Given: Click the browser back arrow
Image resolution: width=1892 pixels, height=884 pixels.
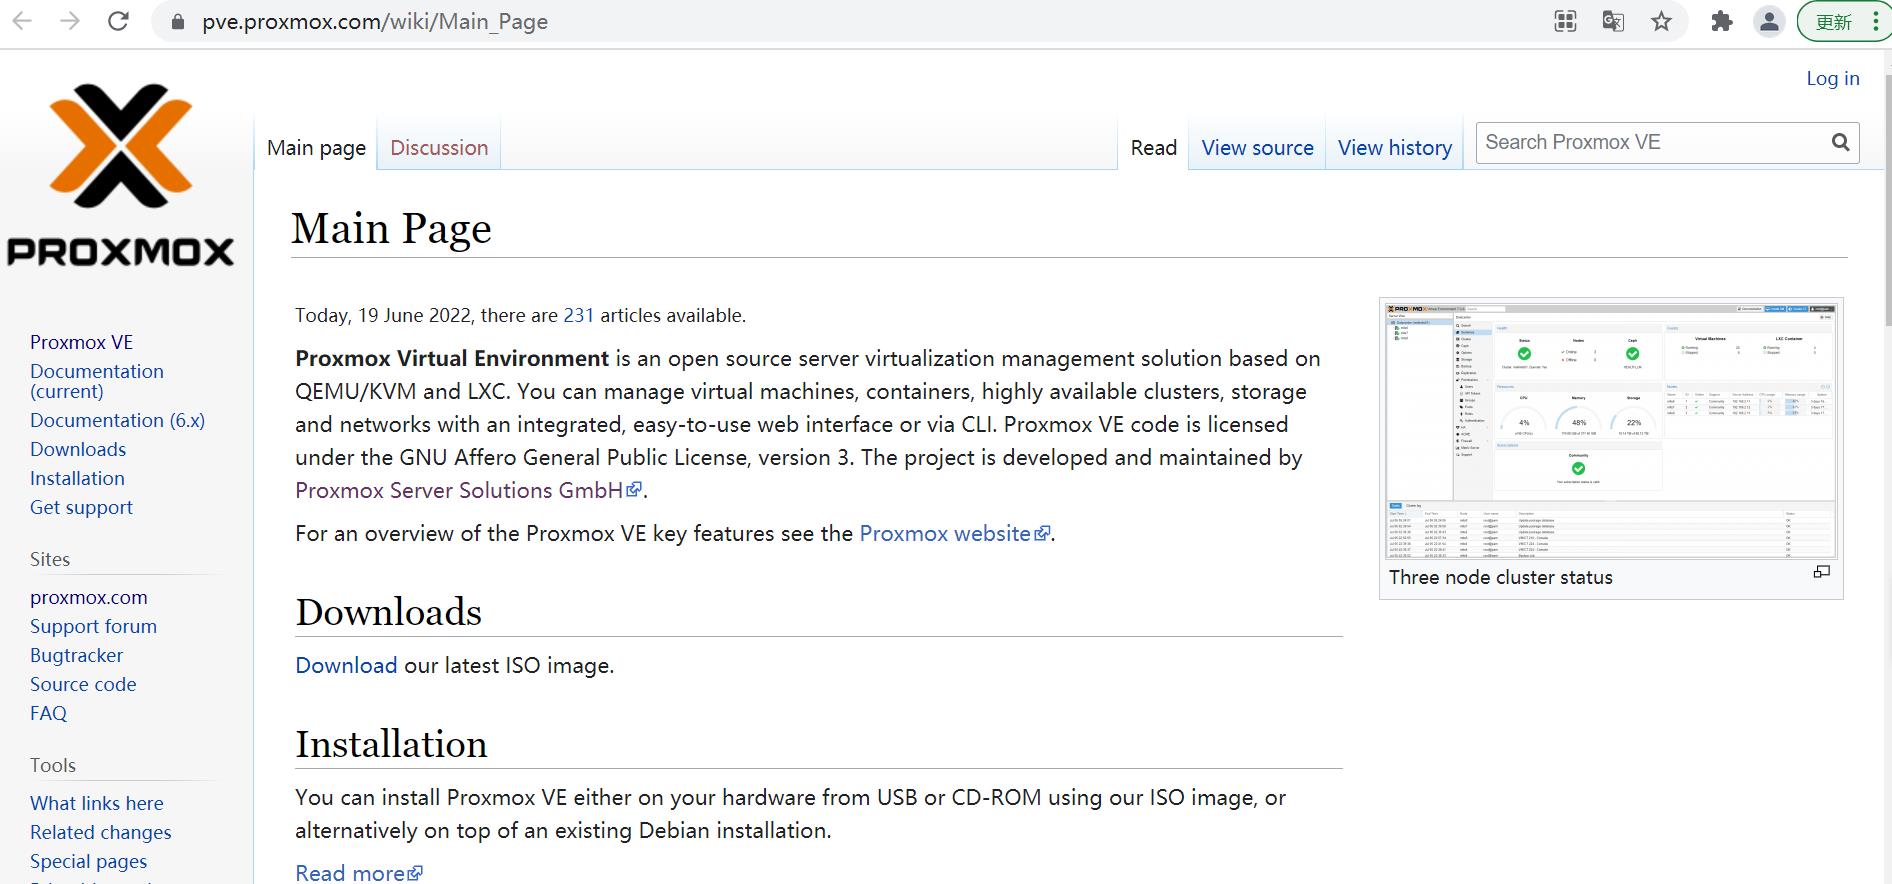Looking at the screenshot, I should pos(22,21).
